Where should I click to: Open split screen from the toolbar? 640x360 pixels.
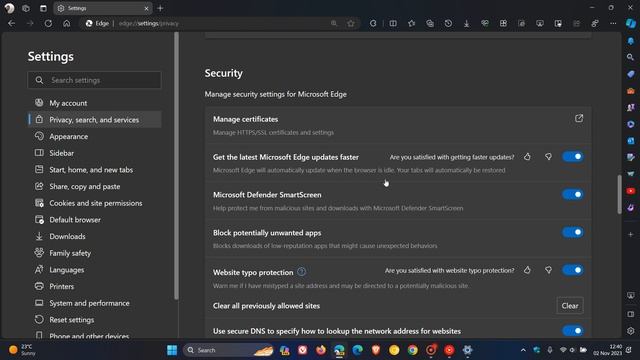[393, 23]
